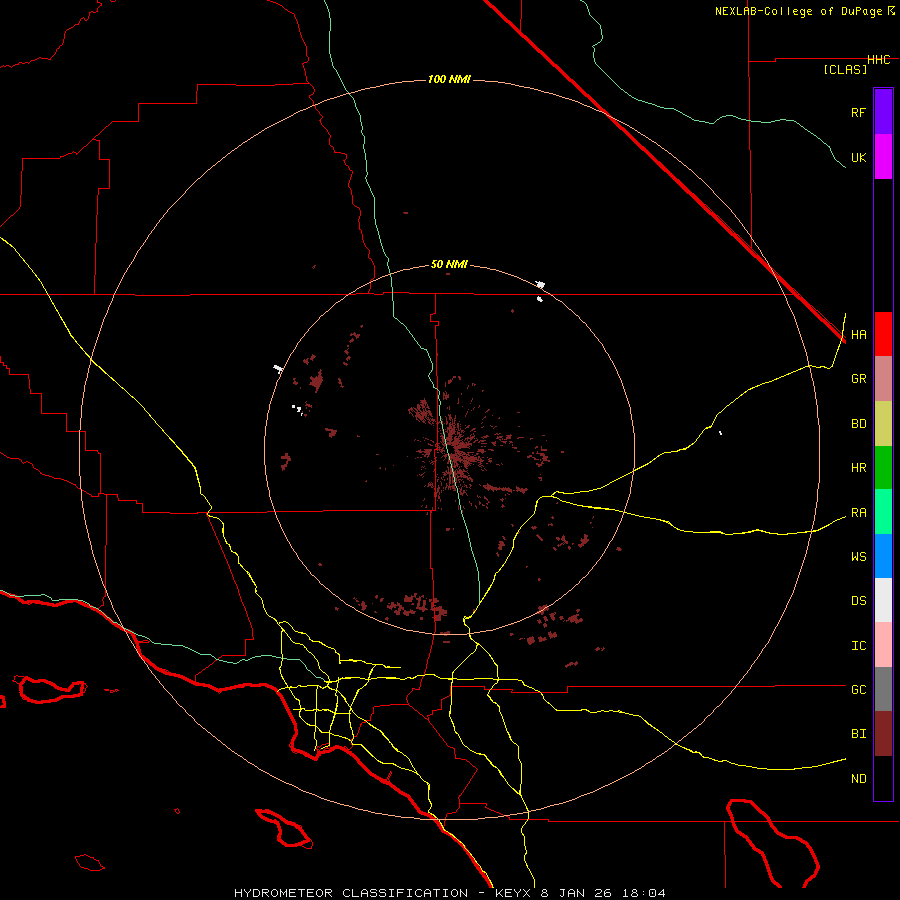Select the magenta UK legend swatch
Viewport: 900px width, 900px height.
click(883, 157)
